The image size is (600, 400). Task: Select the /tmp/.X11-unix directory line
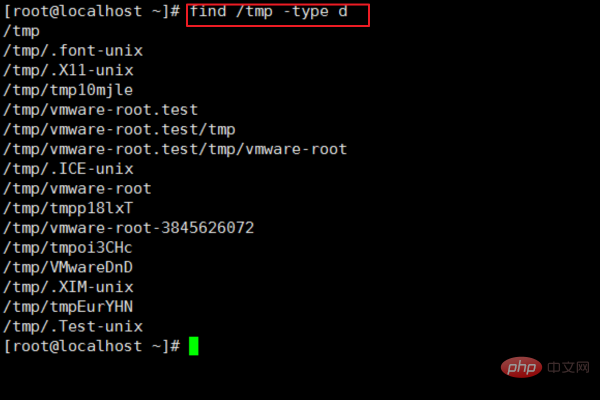coord(55,71)
